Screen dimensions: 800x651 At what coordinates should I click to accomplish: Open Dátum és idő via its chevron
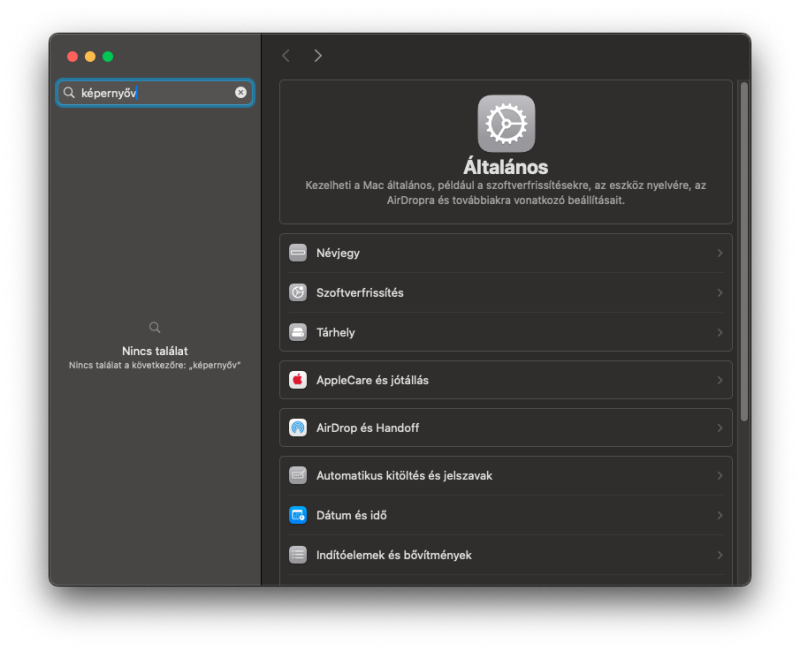pyautogui.click(x=720, y=515)
